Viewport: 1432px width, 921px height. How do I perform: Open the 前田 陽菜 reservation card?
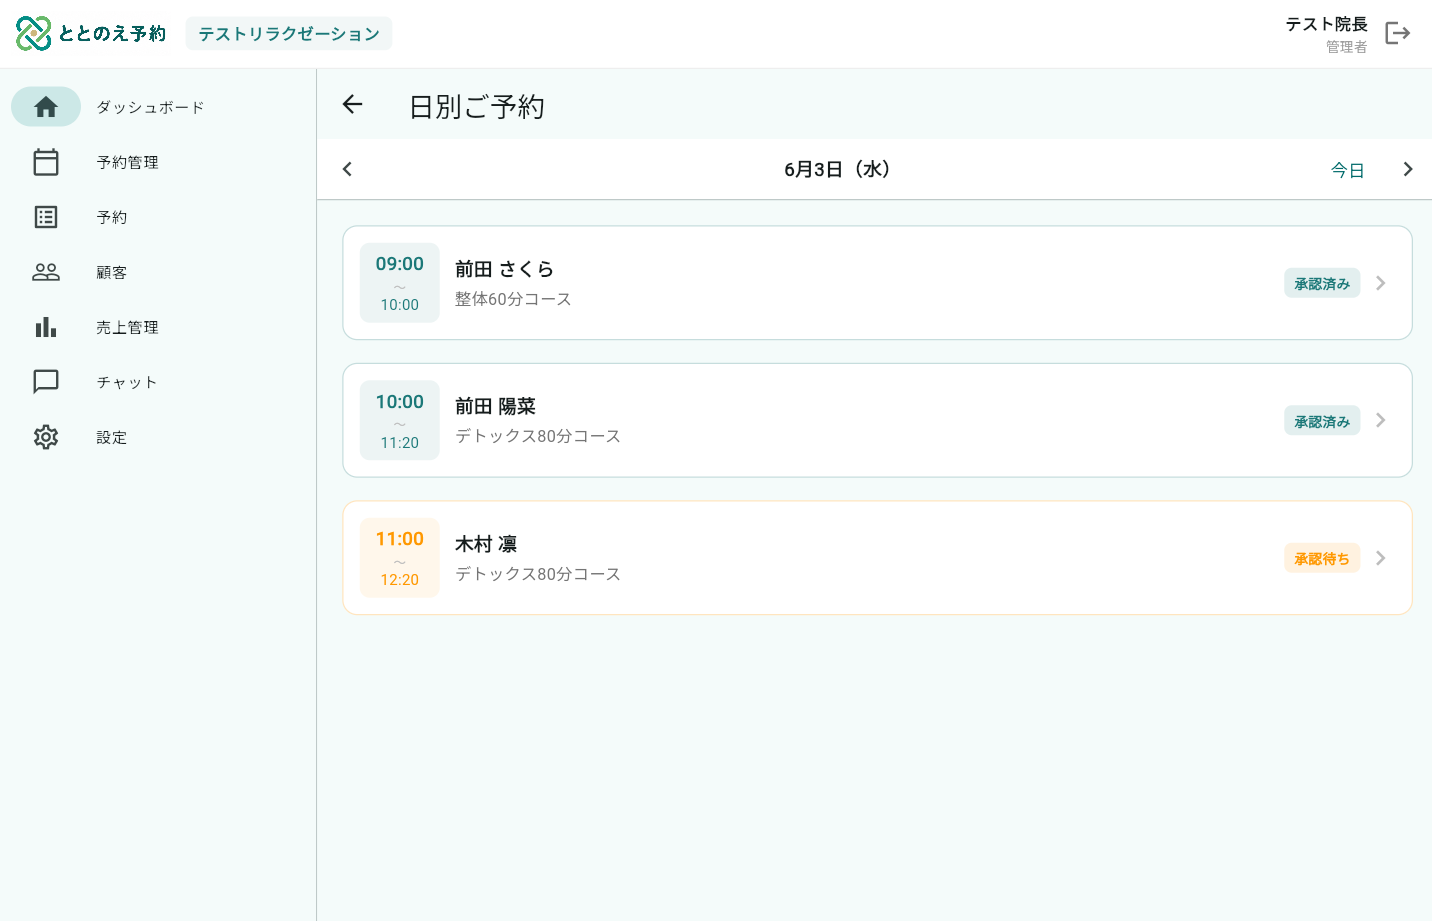pyautogui.click(x=877, y=420)
